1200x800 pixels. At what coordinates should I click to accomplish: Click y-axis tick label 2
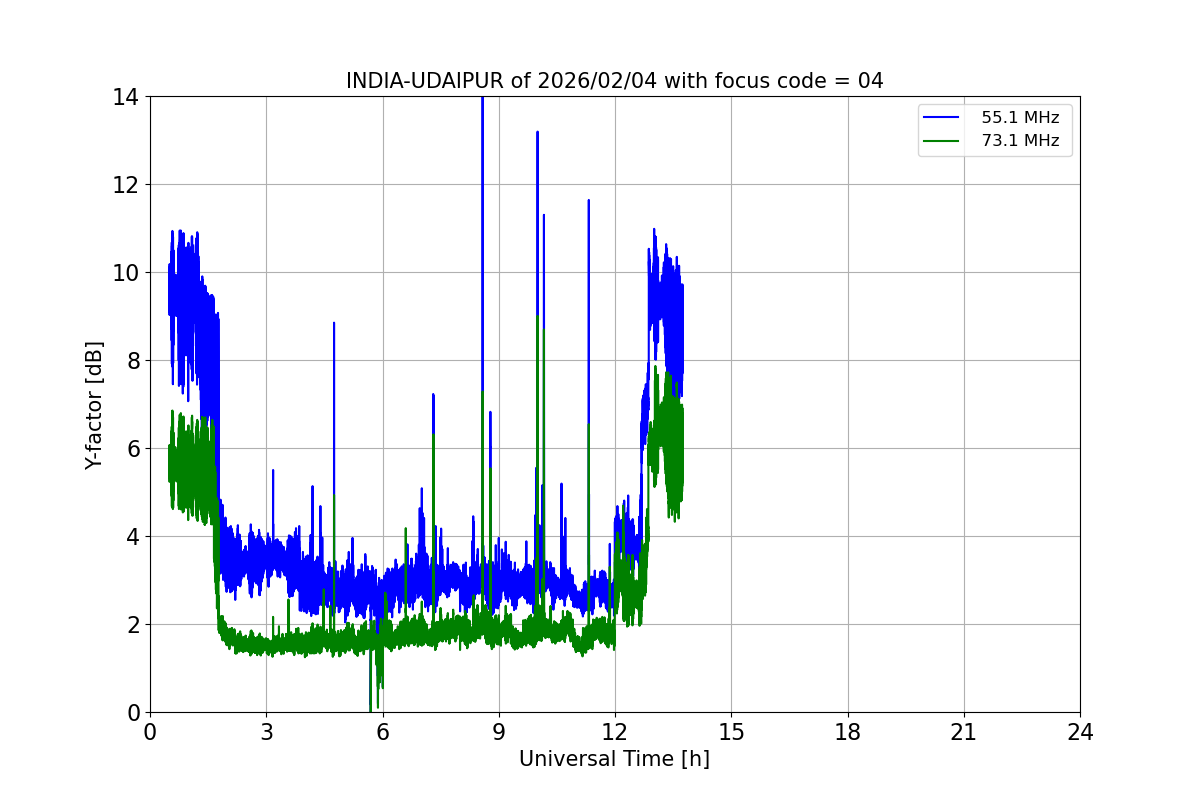click(133, 625)
